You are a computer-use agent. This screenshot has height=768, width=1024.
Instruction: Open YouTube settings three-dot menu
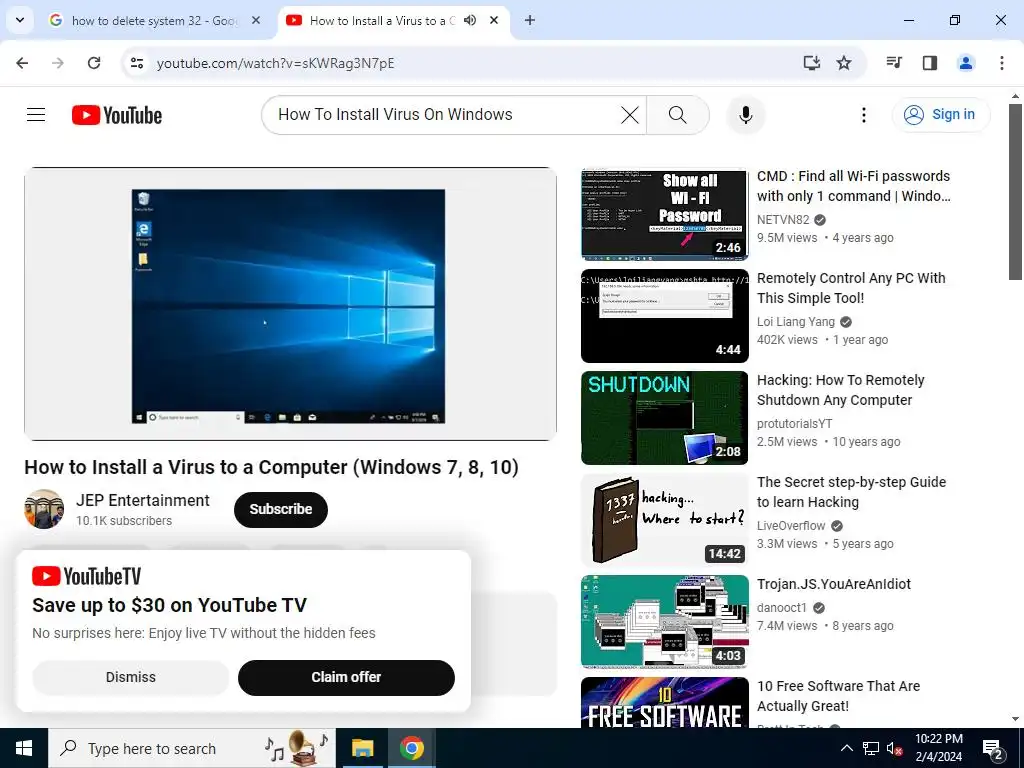point(863,115)
